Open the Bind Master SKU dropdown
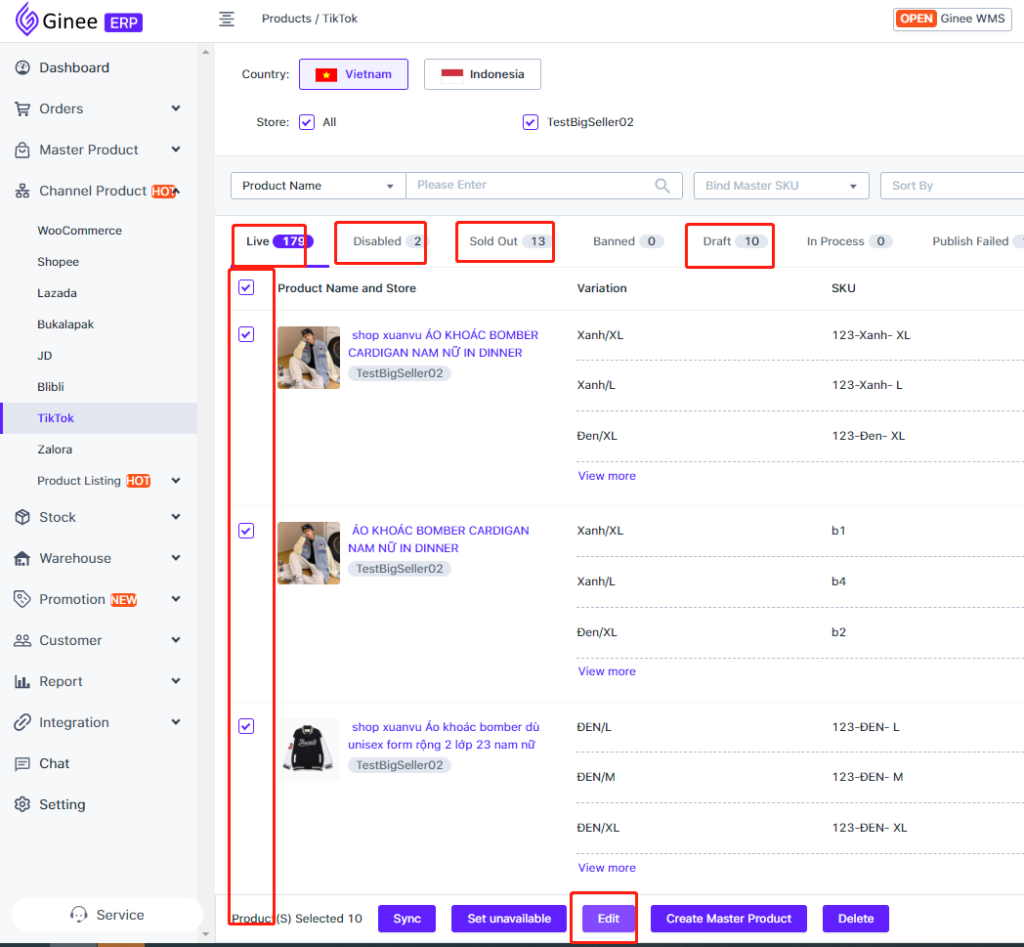The image size is (1024, 947). tap(781, 185)
